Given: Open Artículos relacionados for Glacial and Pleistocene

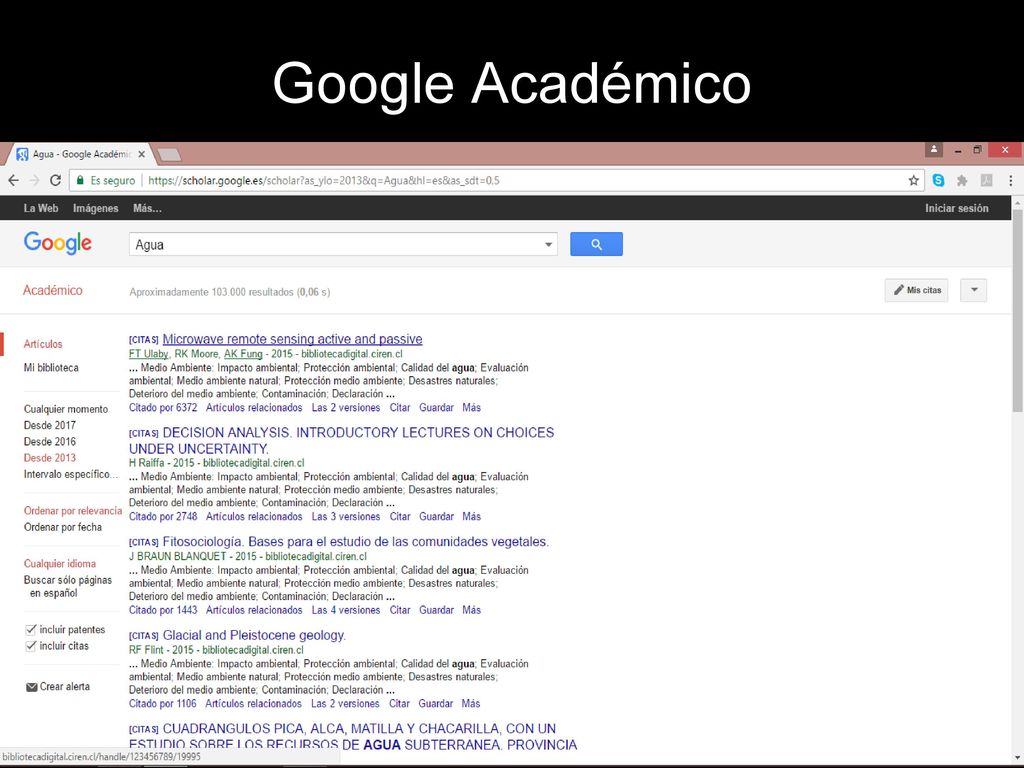Looking at the screenshot, I should pos(253,703).
